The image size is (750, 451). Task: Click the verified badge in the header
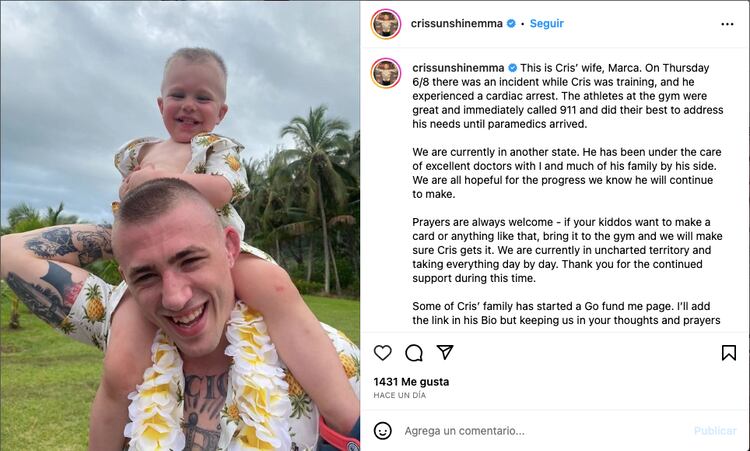tap(511, 23)
